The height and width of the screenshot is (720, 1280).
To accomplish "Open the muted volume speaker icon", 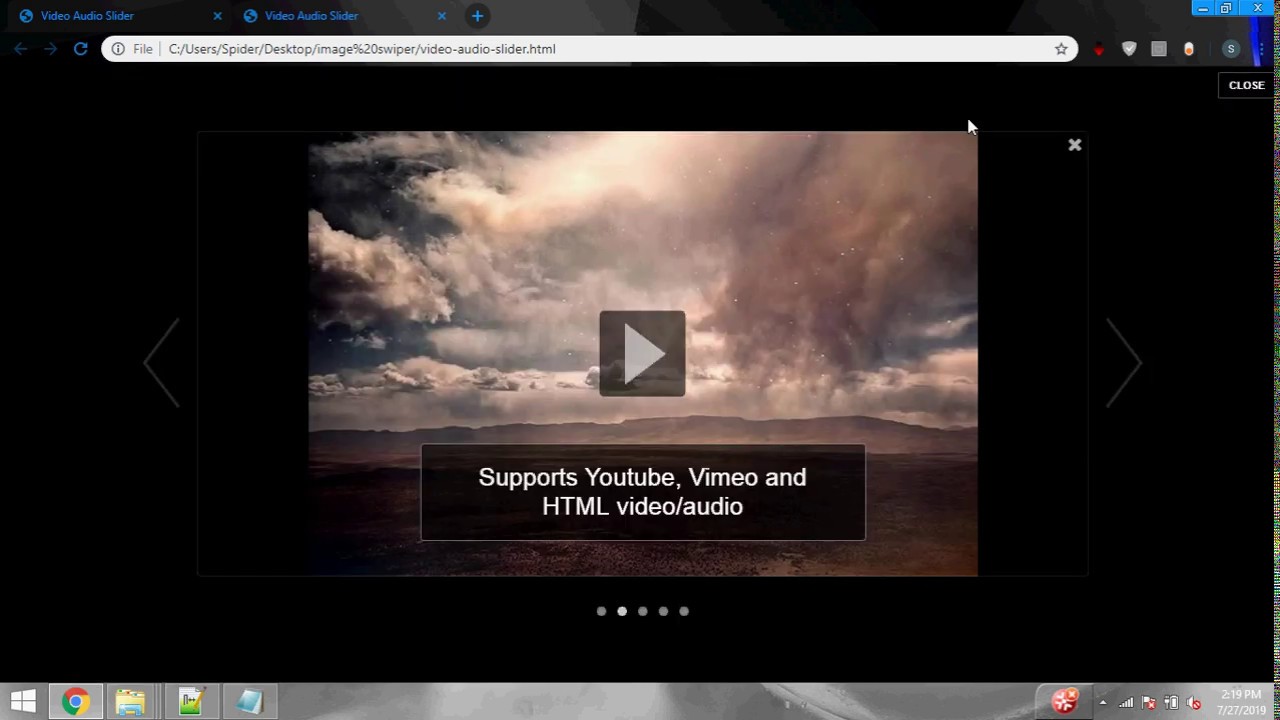I will click(1193, 703).
